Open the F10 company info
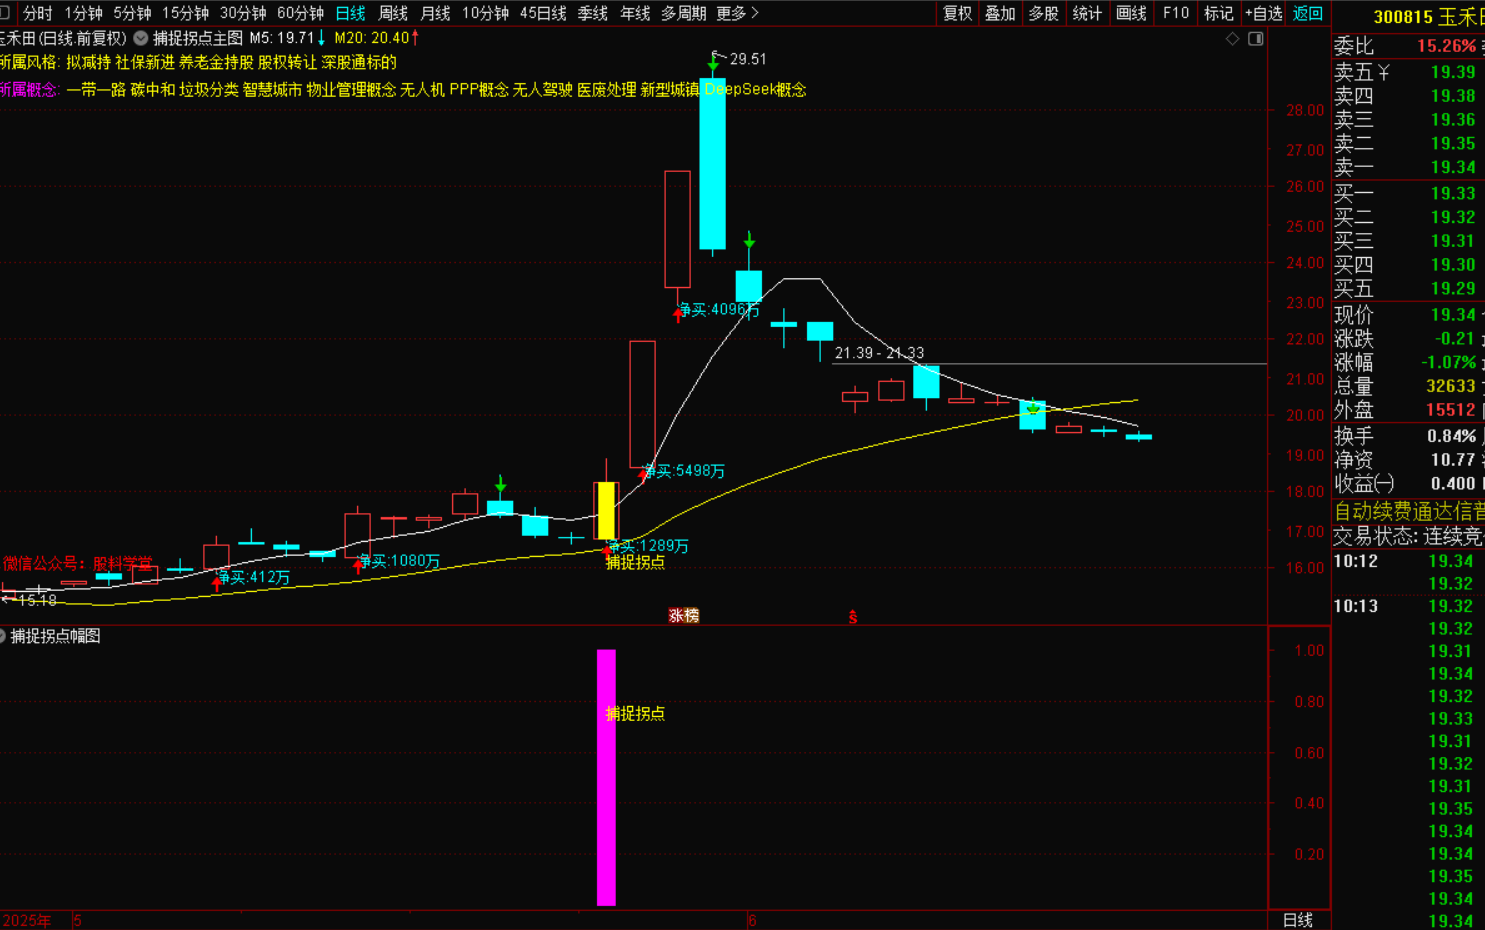Viewport: 1485px width, 930px height. coord(1176,13)
